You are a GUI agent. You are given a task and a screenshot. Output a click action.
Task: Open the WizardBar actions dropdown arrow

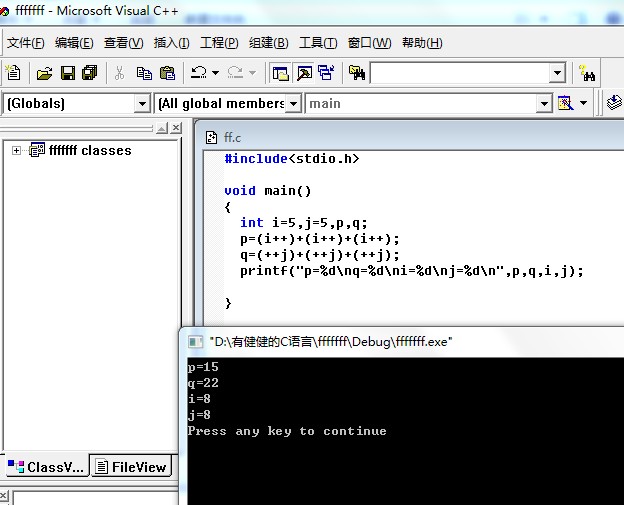(x=583, y=103)
